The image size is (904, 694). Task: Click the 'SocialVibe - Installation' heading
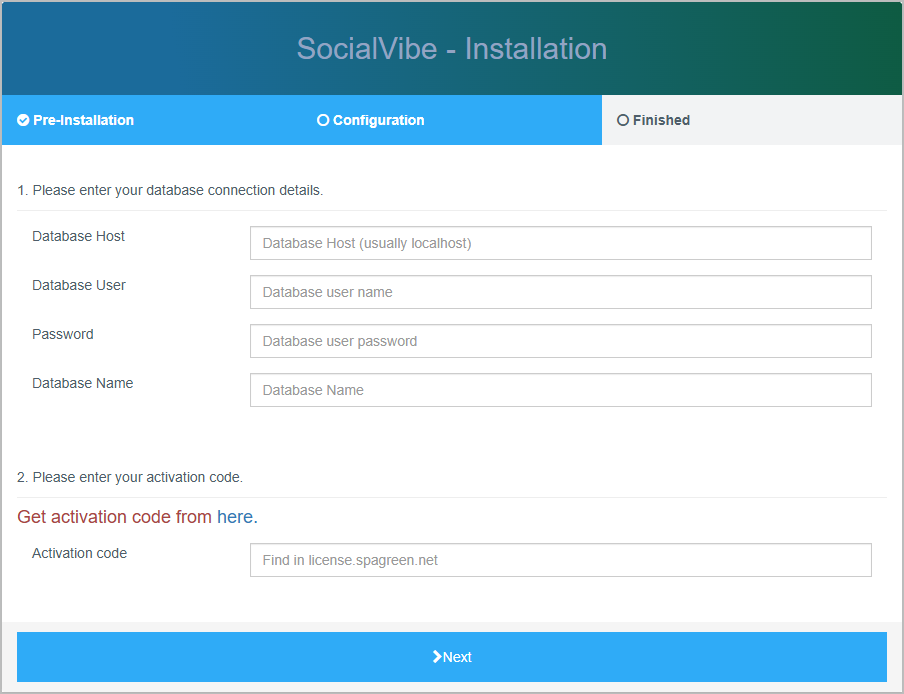(x=452, y=48)
